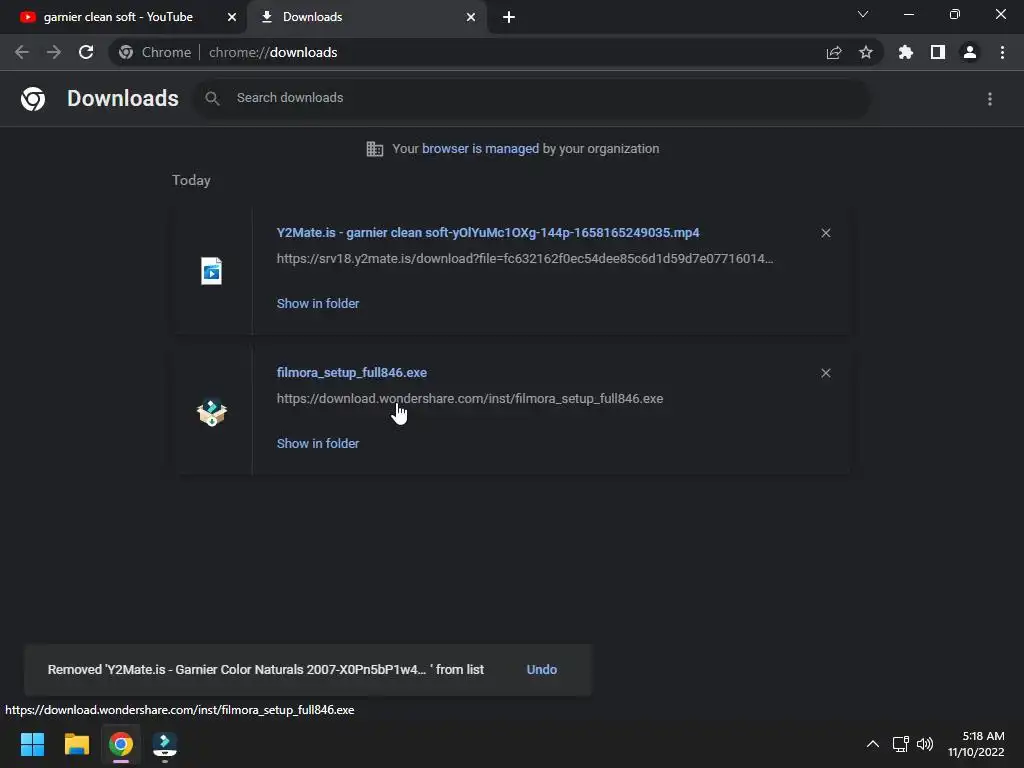Click the srv18.y2mate.is download URL
1024x768 pixels.
pos(524,259)
